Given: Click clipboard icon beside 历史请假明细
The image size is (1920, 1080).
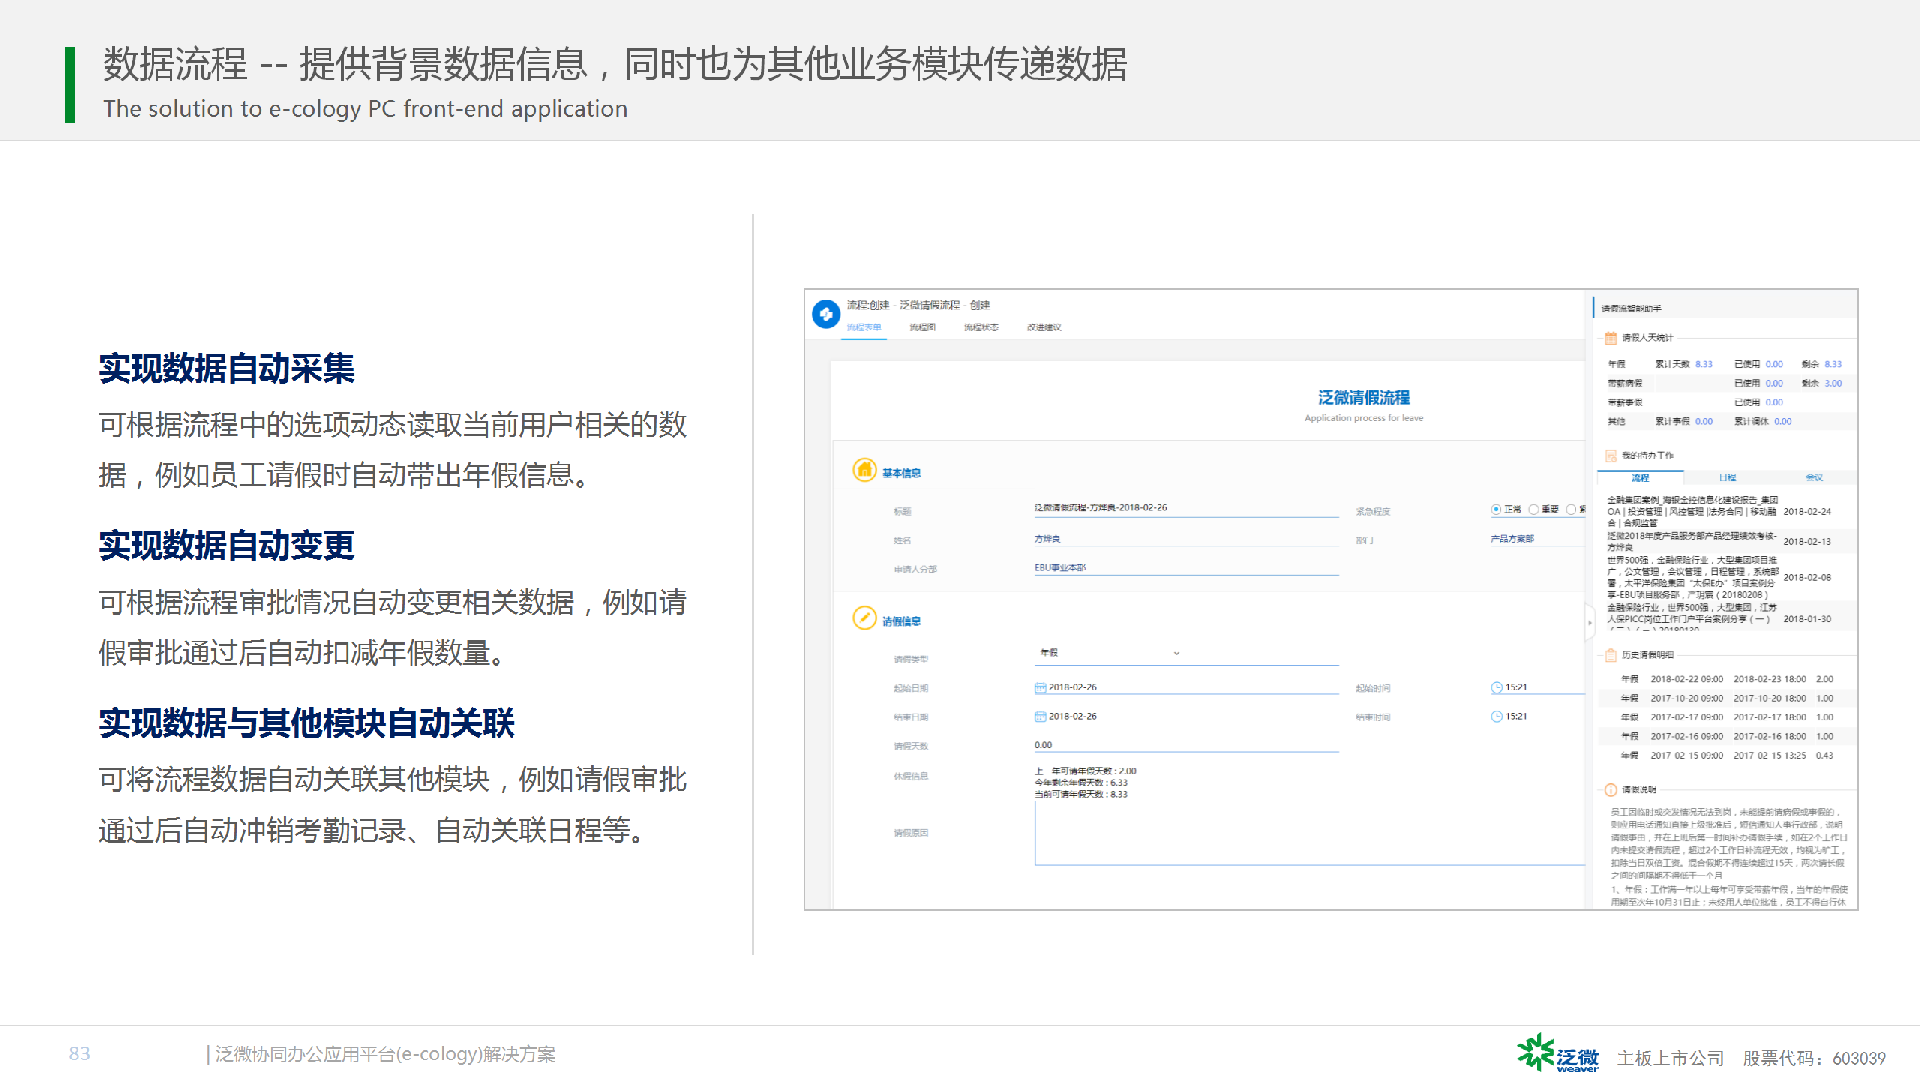Looking at the screenshot, I should [1611, 656].
